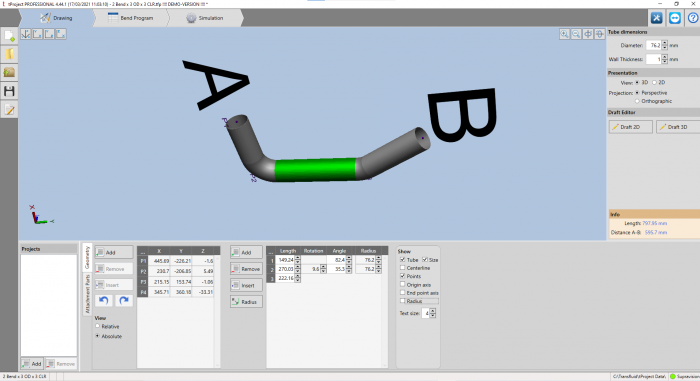Open a file with the yellow folder icon
The height and width of the screenshot is (381, 700).
pyautogui.click(x=9, y=54)
